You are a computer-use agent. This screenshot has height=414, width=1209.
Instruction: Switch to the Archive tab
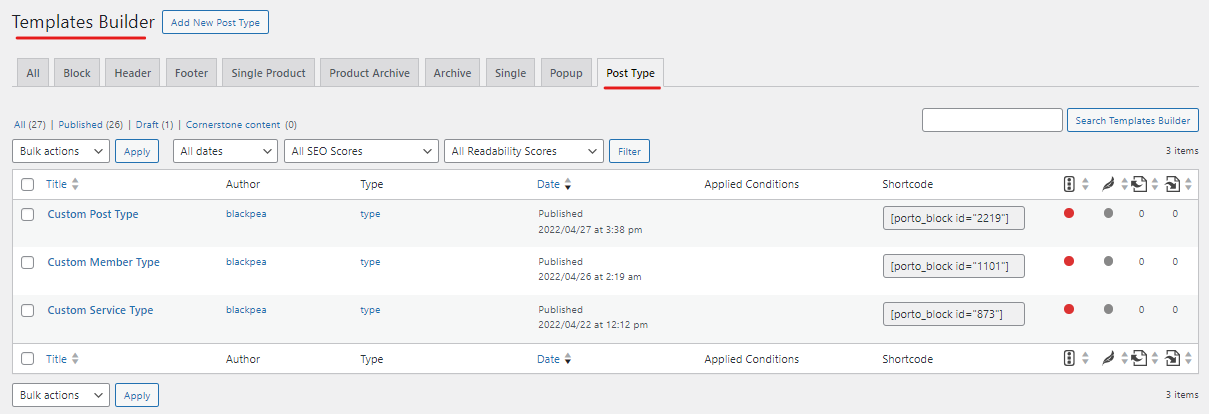click(452, 73)
